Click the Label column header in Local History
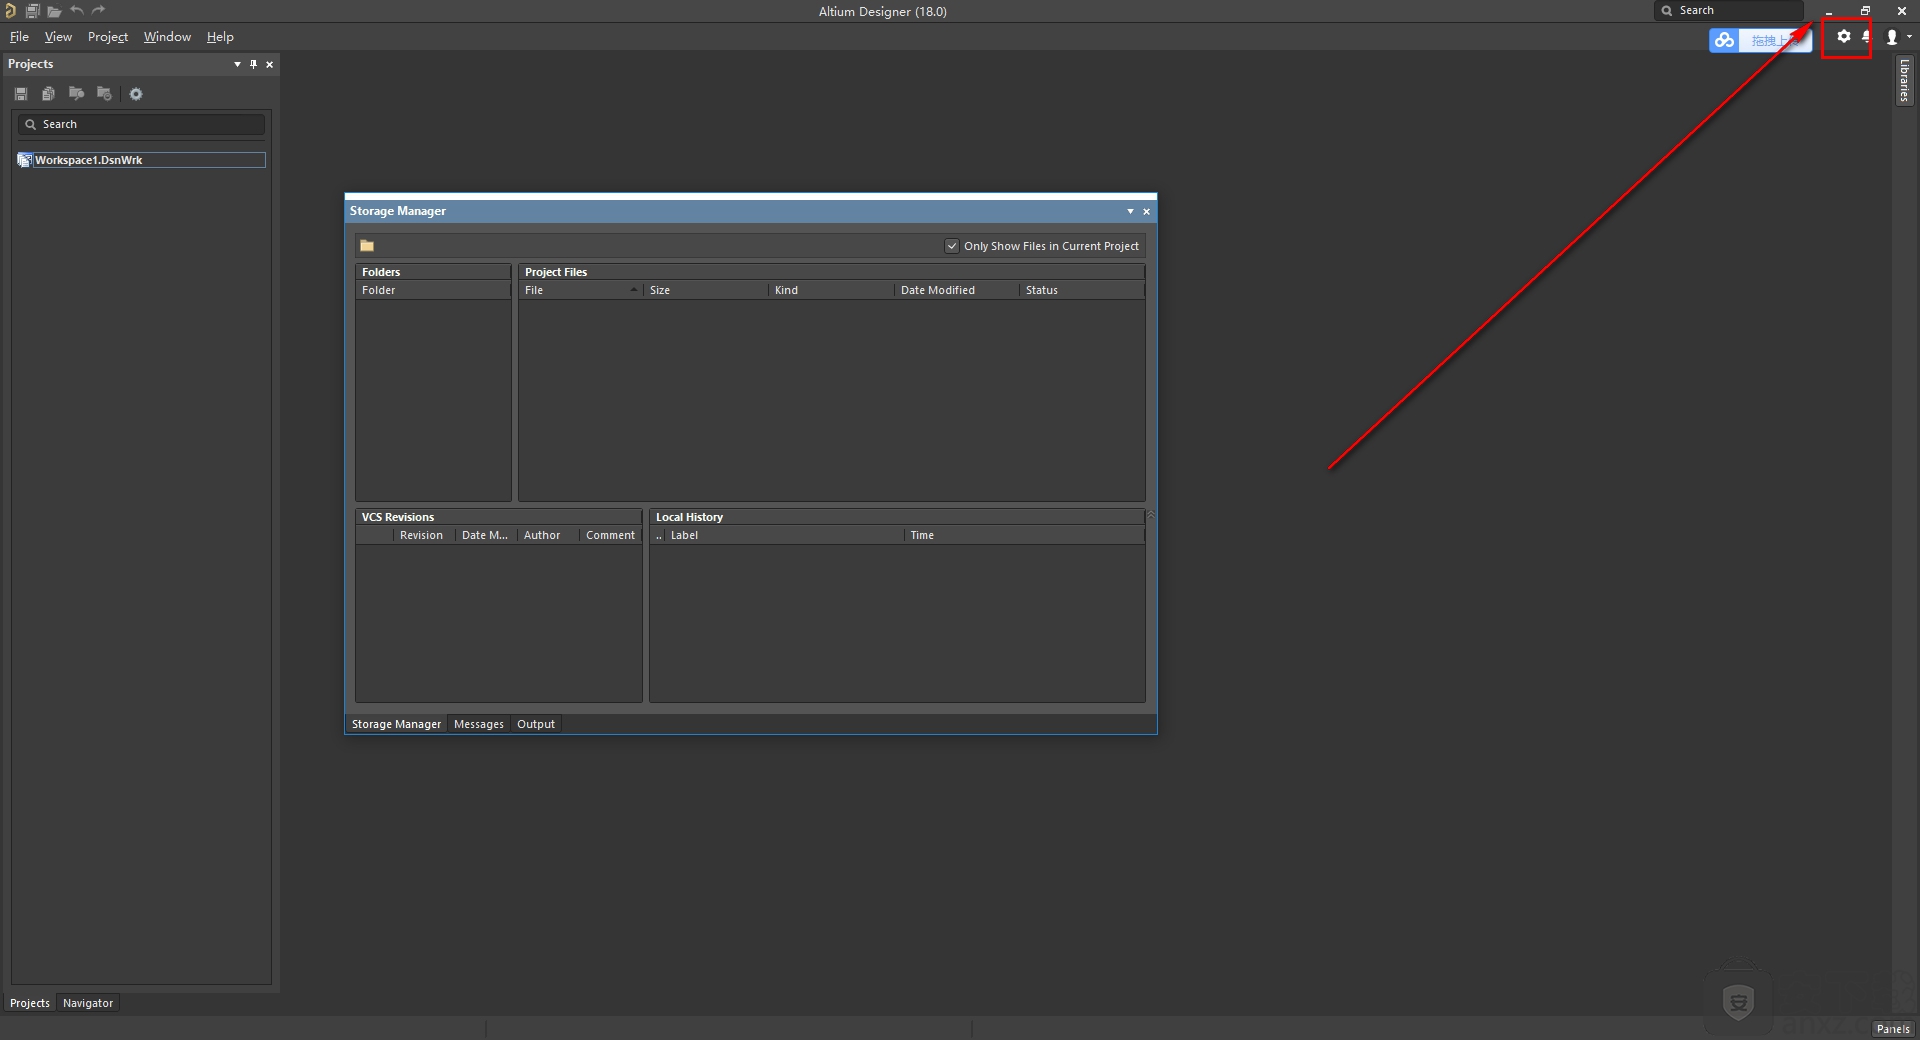Viewport: 1920px width, 1040px height. pyautogui.click(x=785, y=535)
